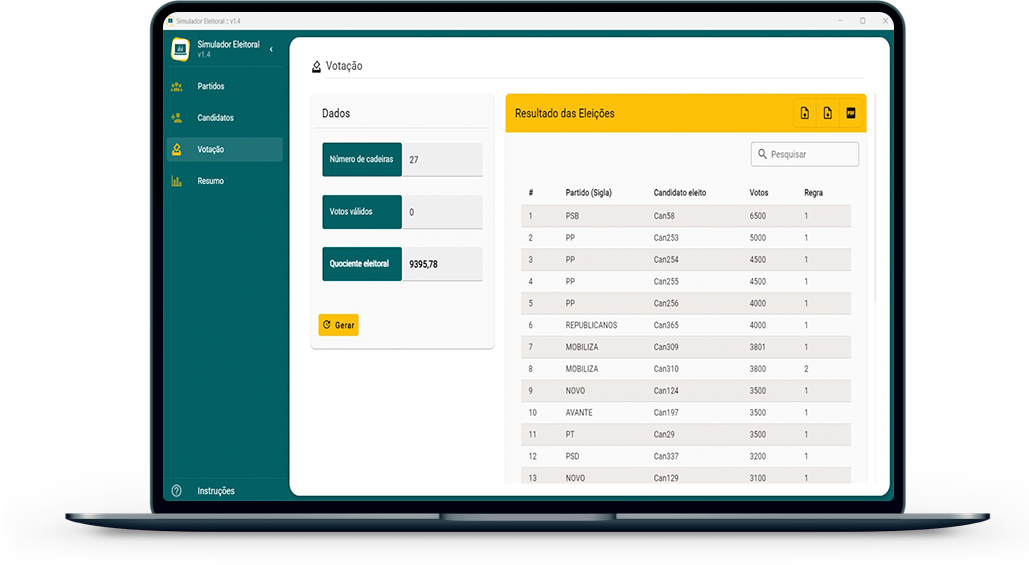Click the Resumo bar chart icon
Image resolution: width=1029 pixels, height=565 pixels.
[177, 181]
